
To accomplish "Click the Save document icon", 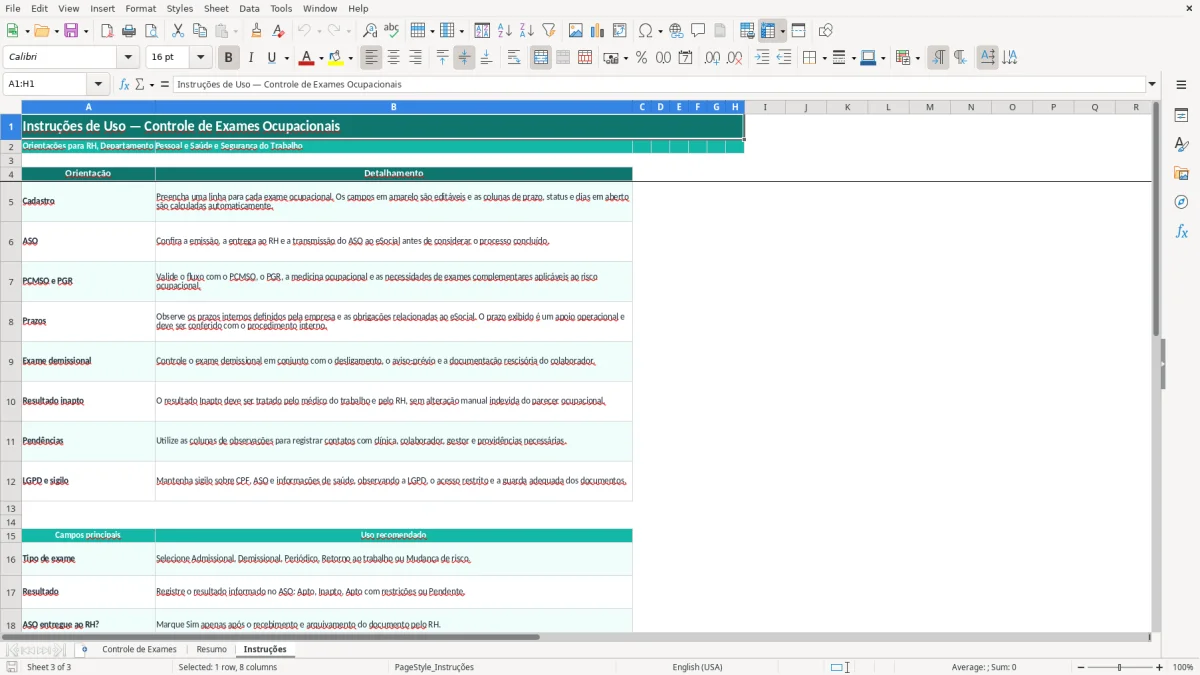I will pos(71,31).
